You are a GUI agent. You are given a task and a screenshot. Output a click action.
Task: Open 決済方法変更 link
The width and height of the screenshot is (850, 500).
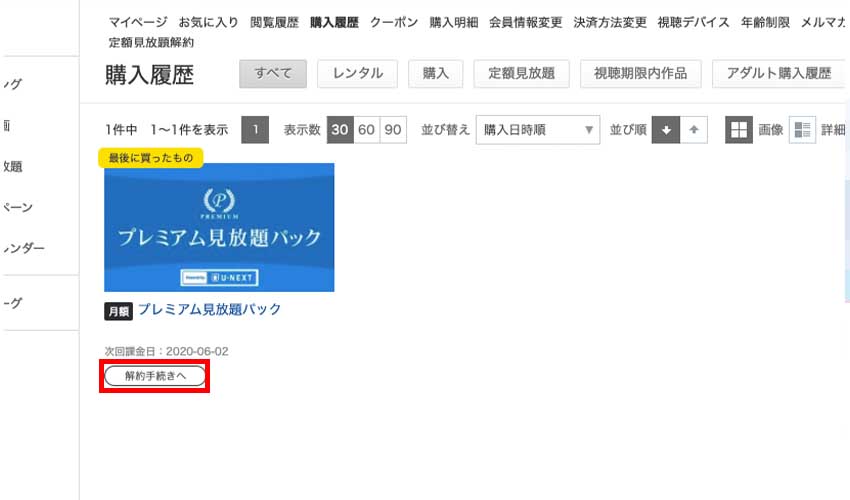point(610,22)
